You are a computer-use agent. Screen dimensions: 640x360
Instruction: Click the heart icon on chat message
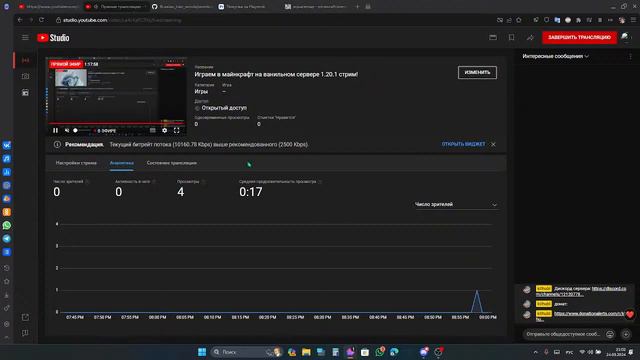click(x=630, y=315)
